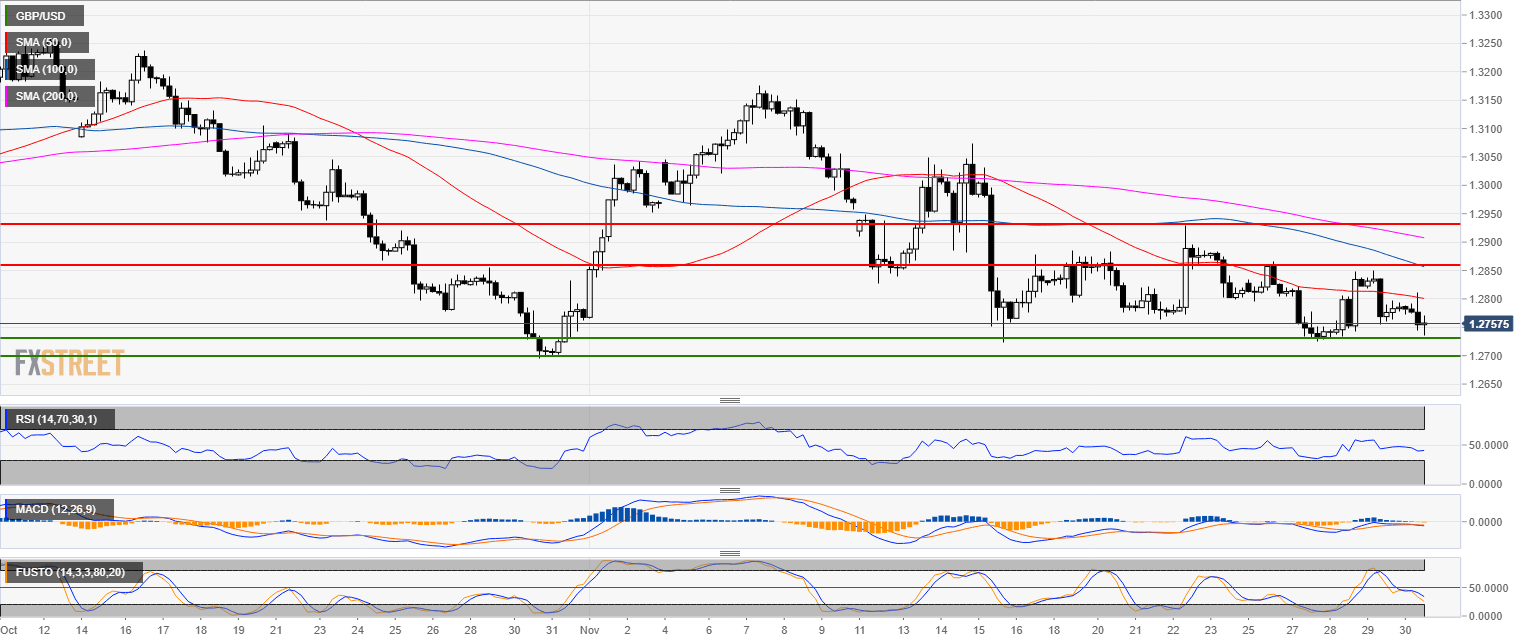Viewport: 1531px width, 643px height.
Task: Click the GBP/USD symbol legend label
Action: click(x=44, y=16)
